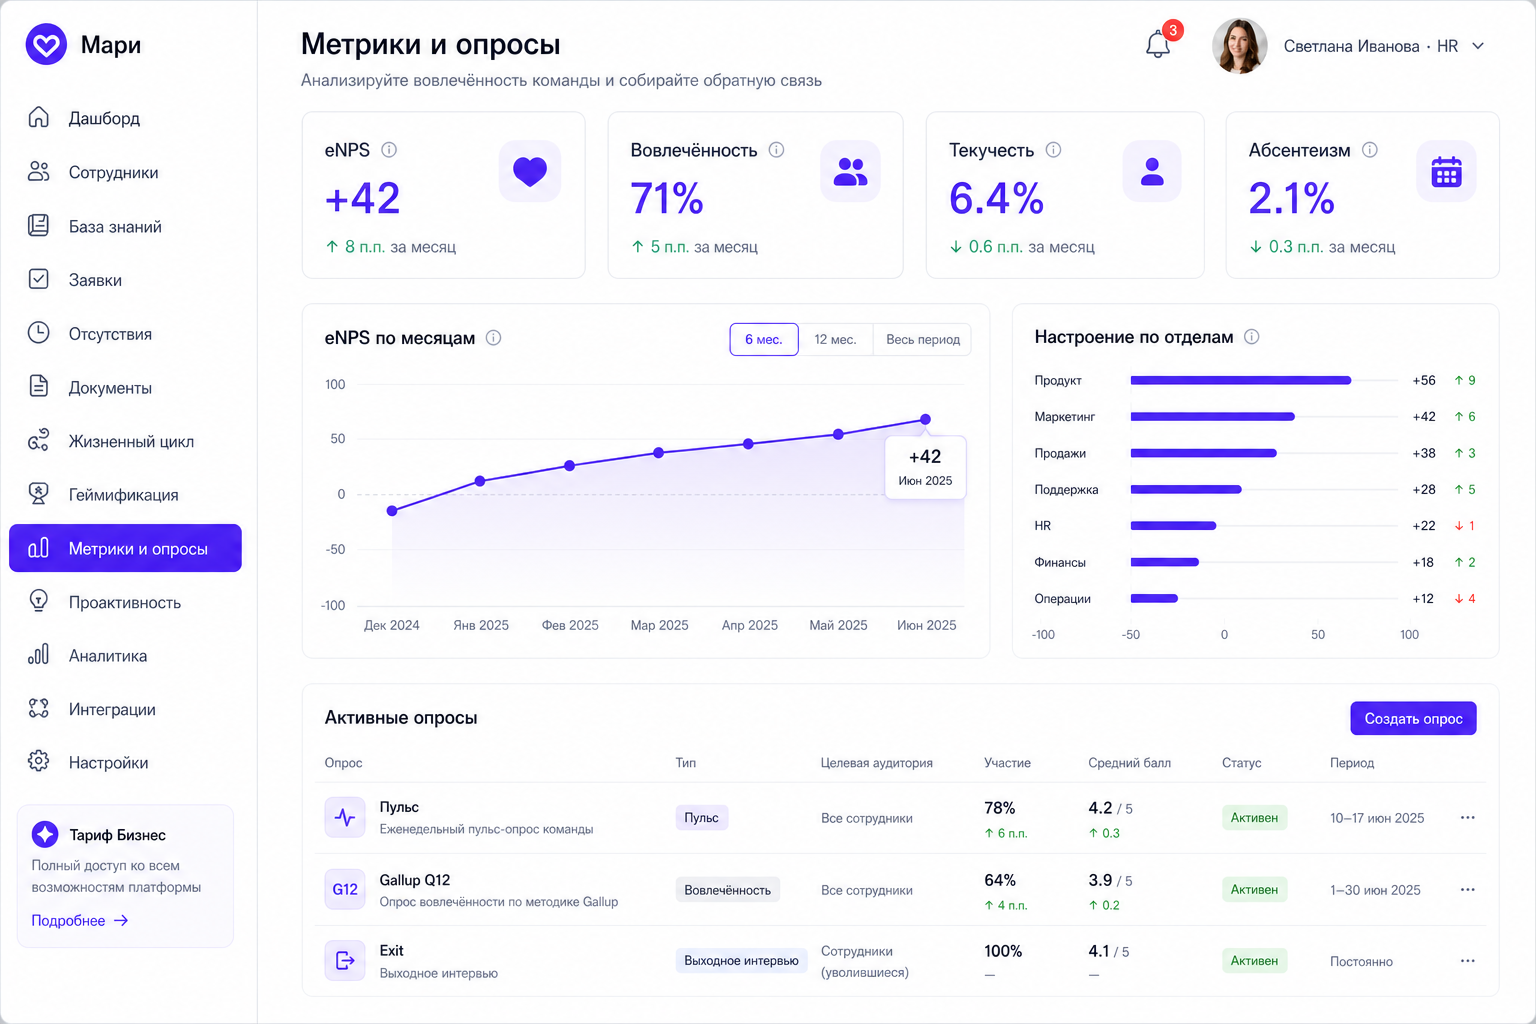
Task: Follow the Подробнее link
Action: point(80,920)
